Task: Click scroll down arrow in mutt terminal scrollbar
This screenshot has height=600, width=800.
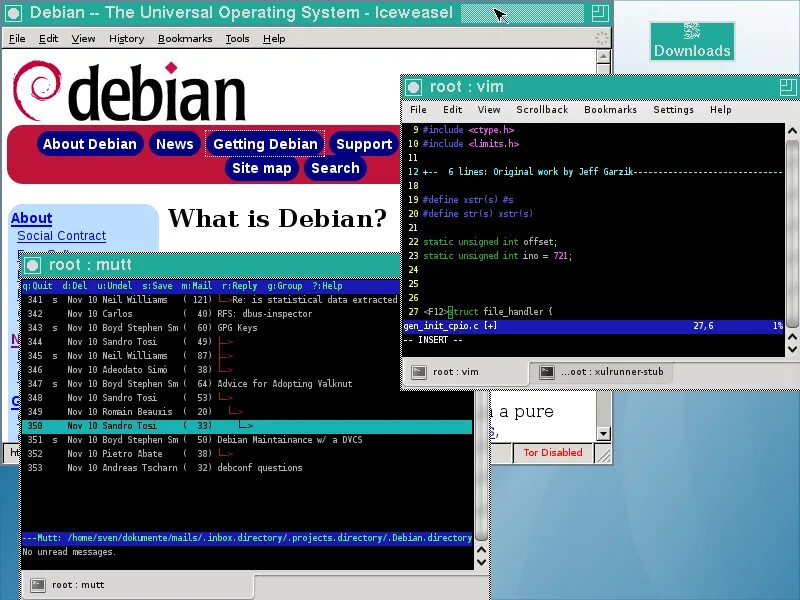Action: pos(481,562)
